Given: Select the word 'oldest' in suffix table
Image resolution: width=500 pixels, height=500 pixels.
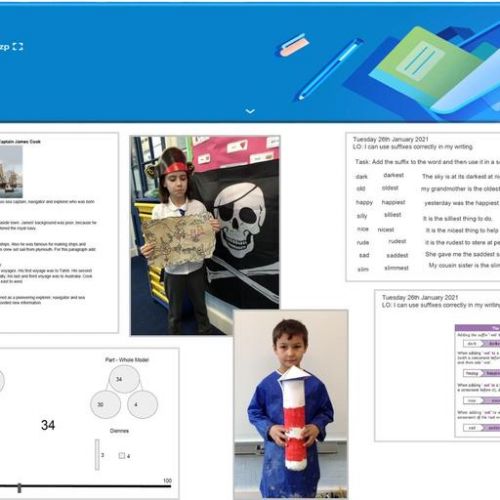Looking at the screenshot, I should pyautogui.click(x=390, y=188).
